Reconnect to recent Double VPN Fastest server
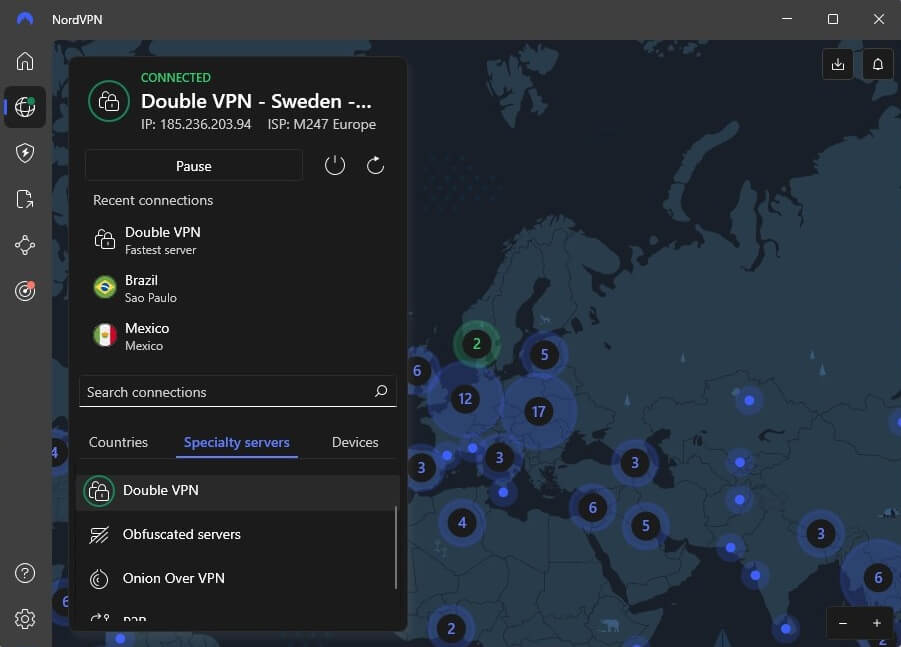Image resolution: width=901 pixels, height=647 pixels. click(x=238, y=240)
